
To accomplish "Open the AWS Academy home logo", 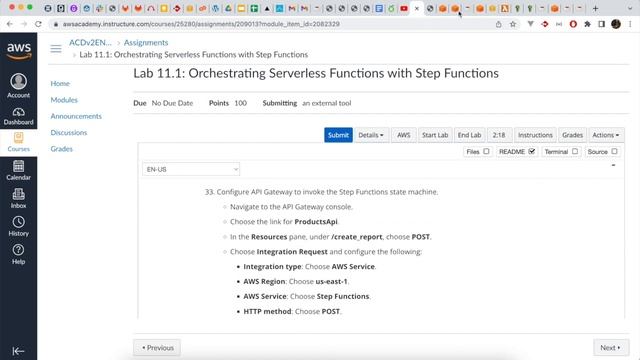I will click(19, 51).
